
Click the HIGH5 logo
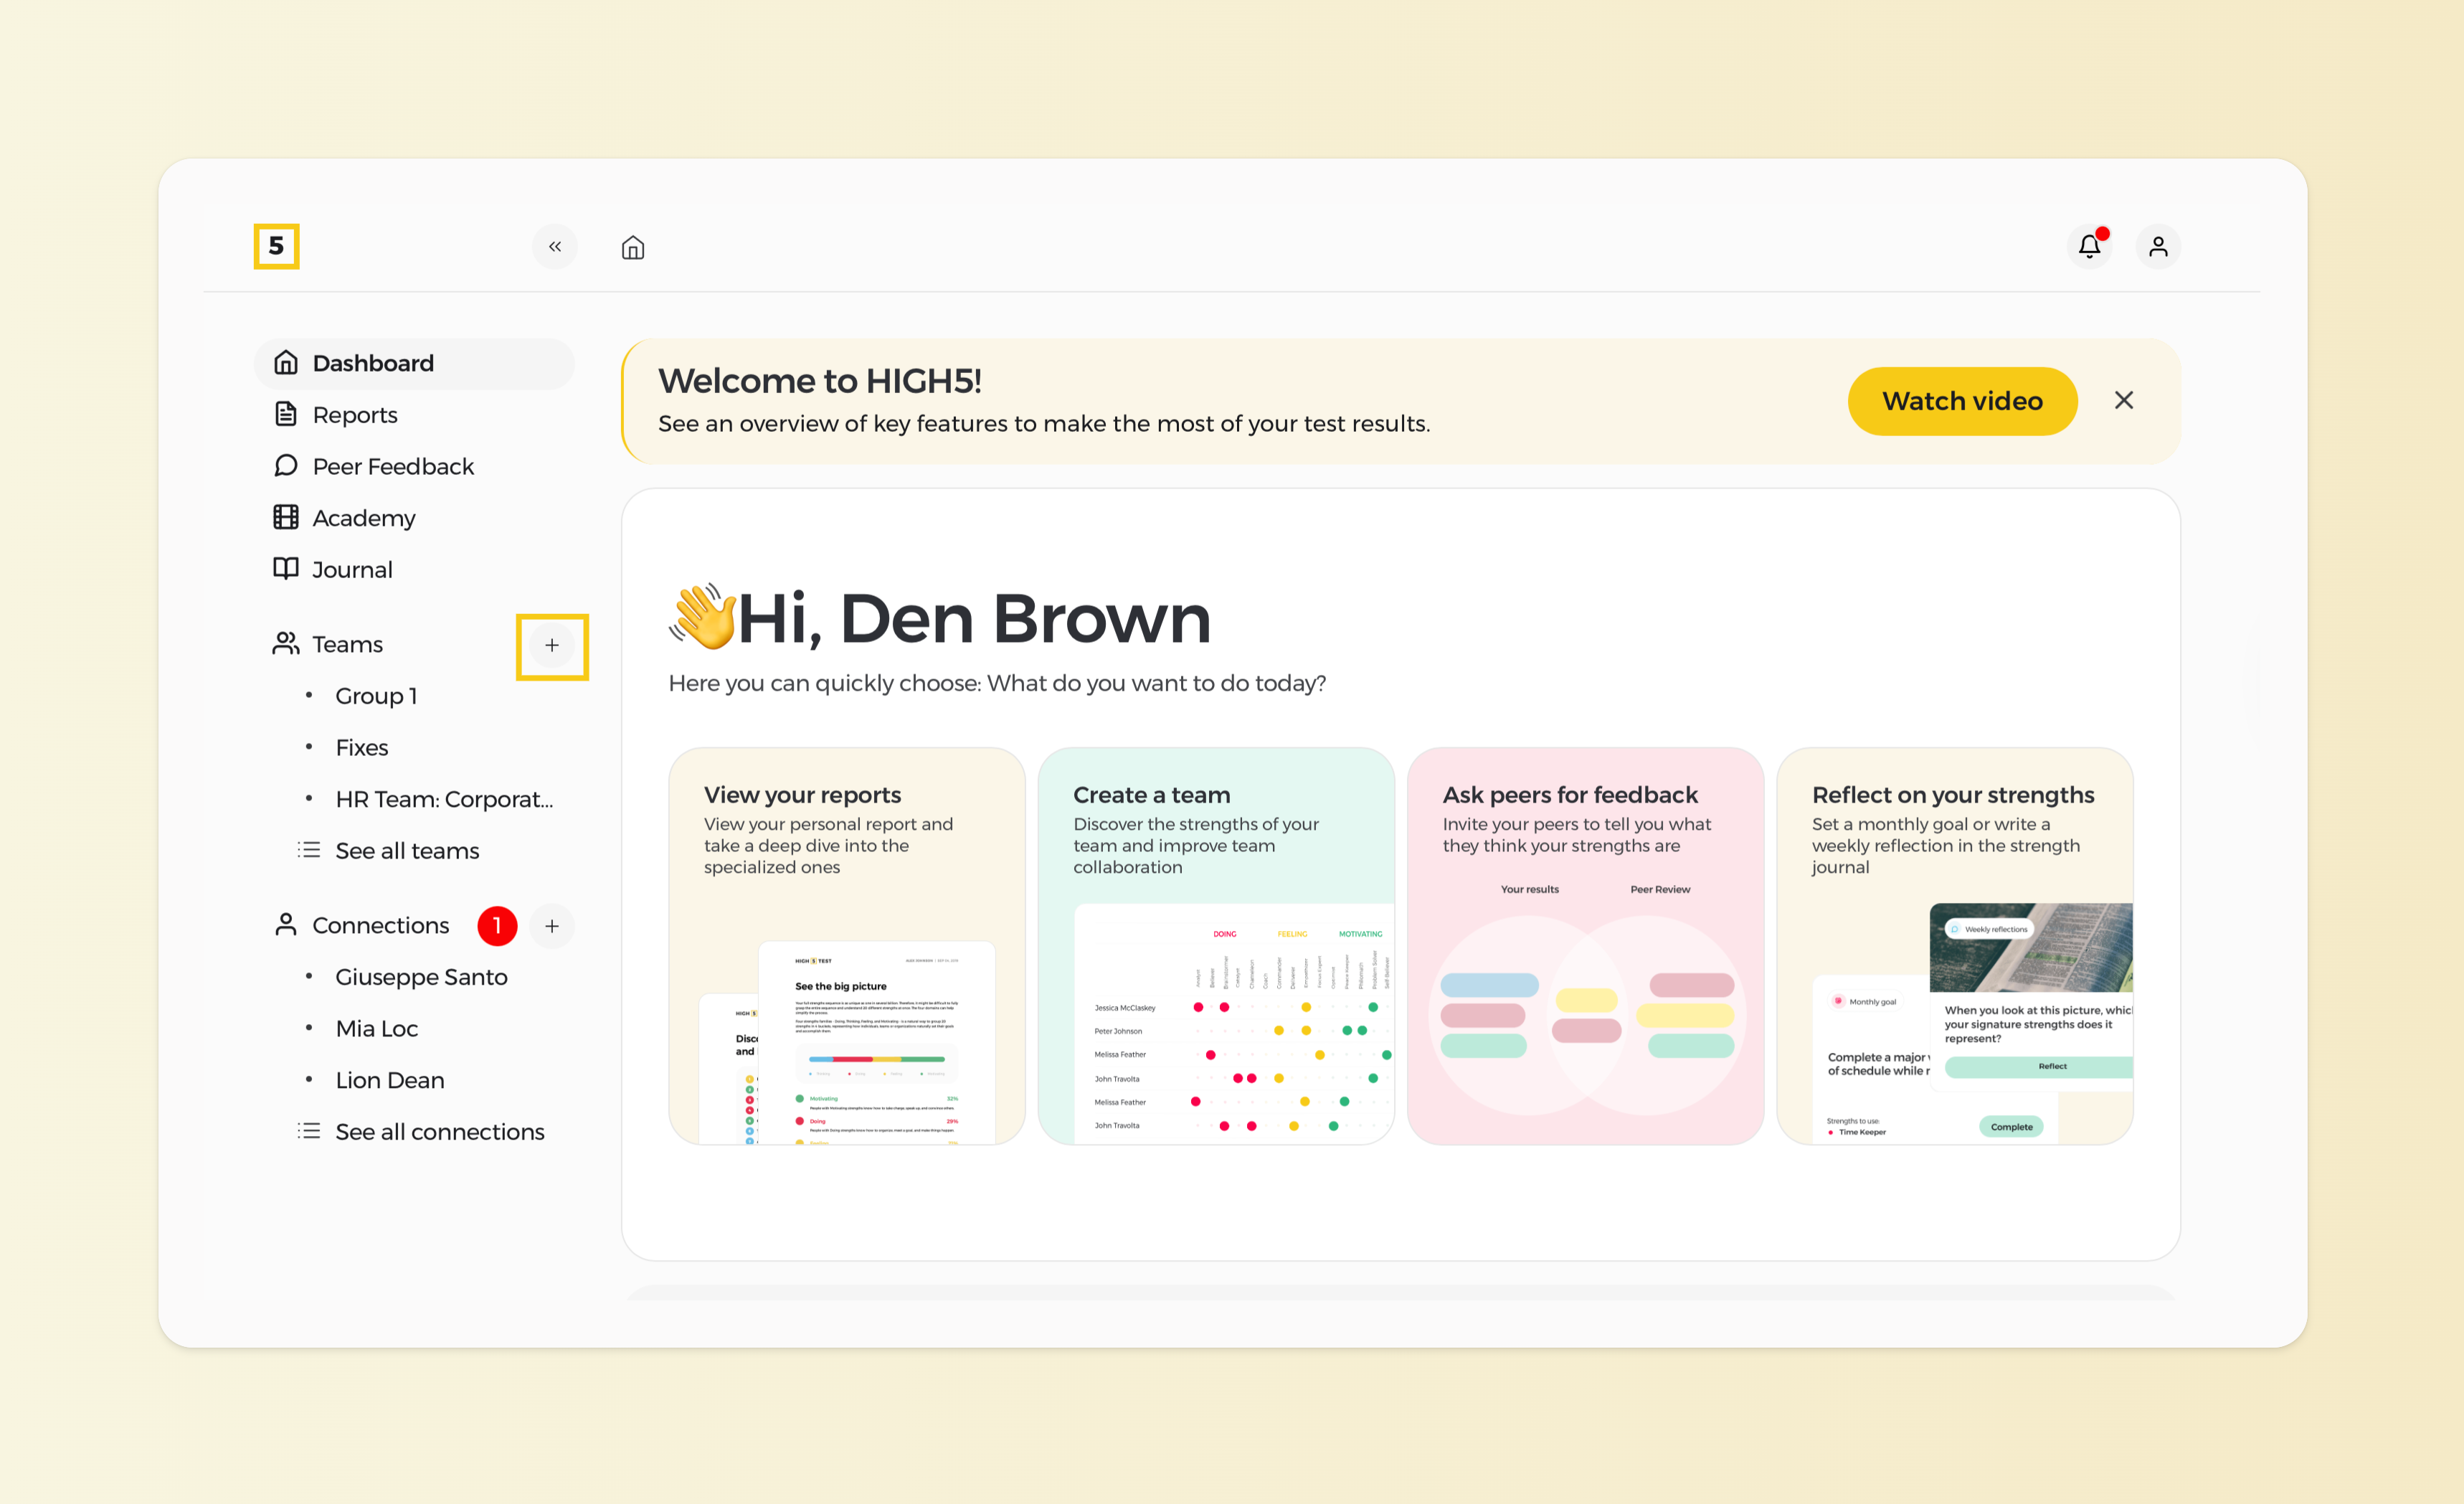276,246
